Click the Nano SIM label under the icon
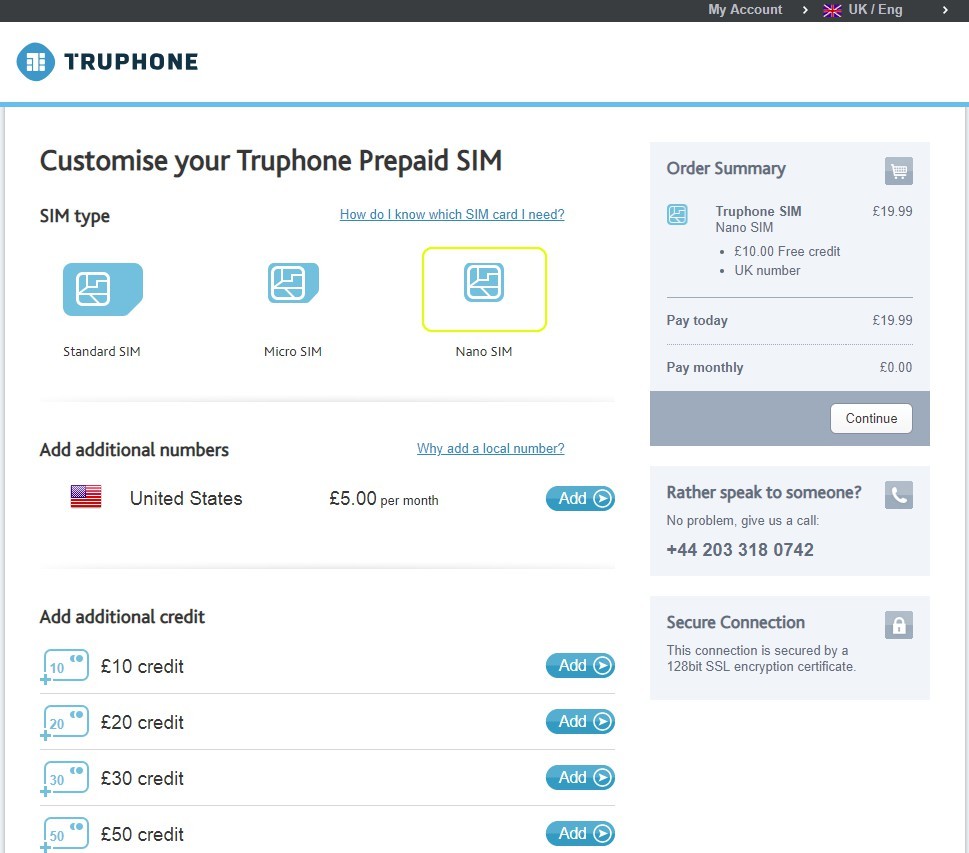The image size is (969, 853). coord(484,351)
